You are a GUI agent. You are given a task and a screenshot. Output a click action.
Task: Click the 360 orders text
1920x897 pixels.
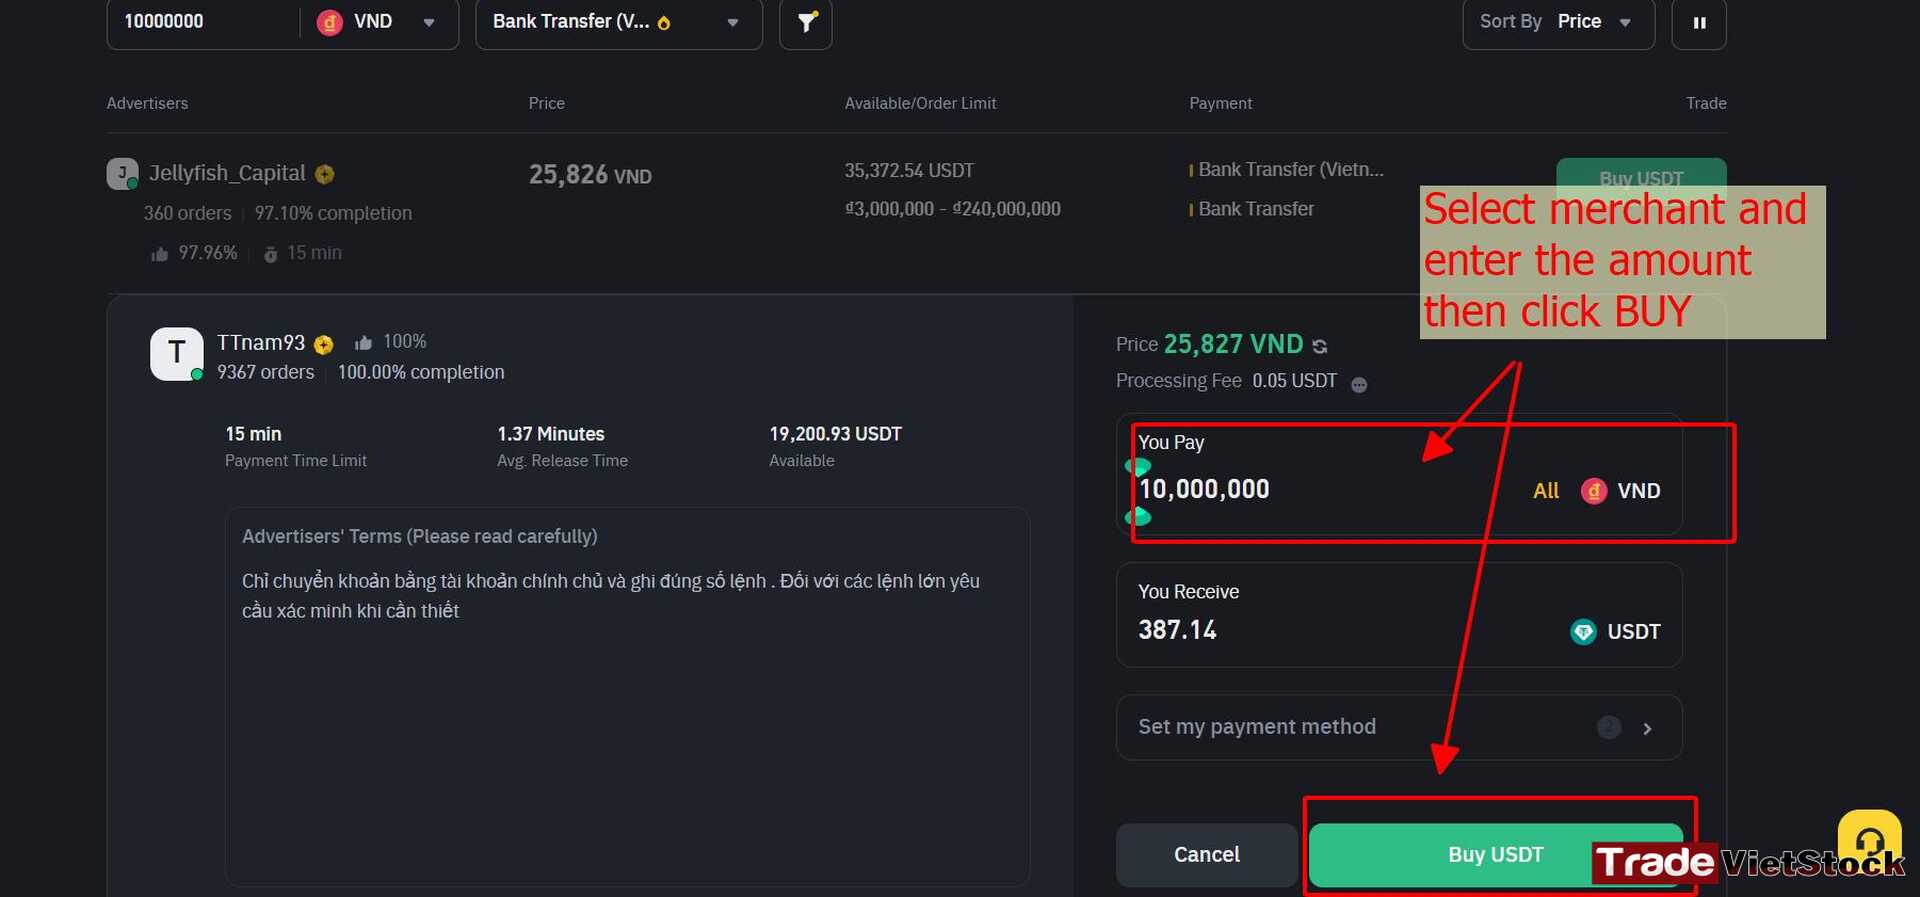pyautogui.click(x=187, y=213)
